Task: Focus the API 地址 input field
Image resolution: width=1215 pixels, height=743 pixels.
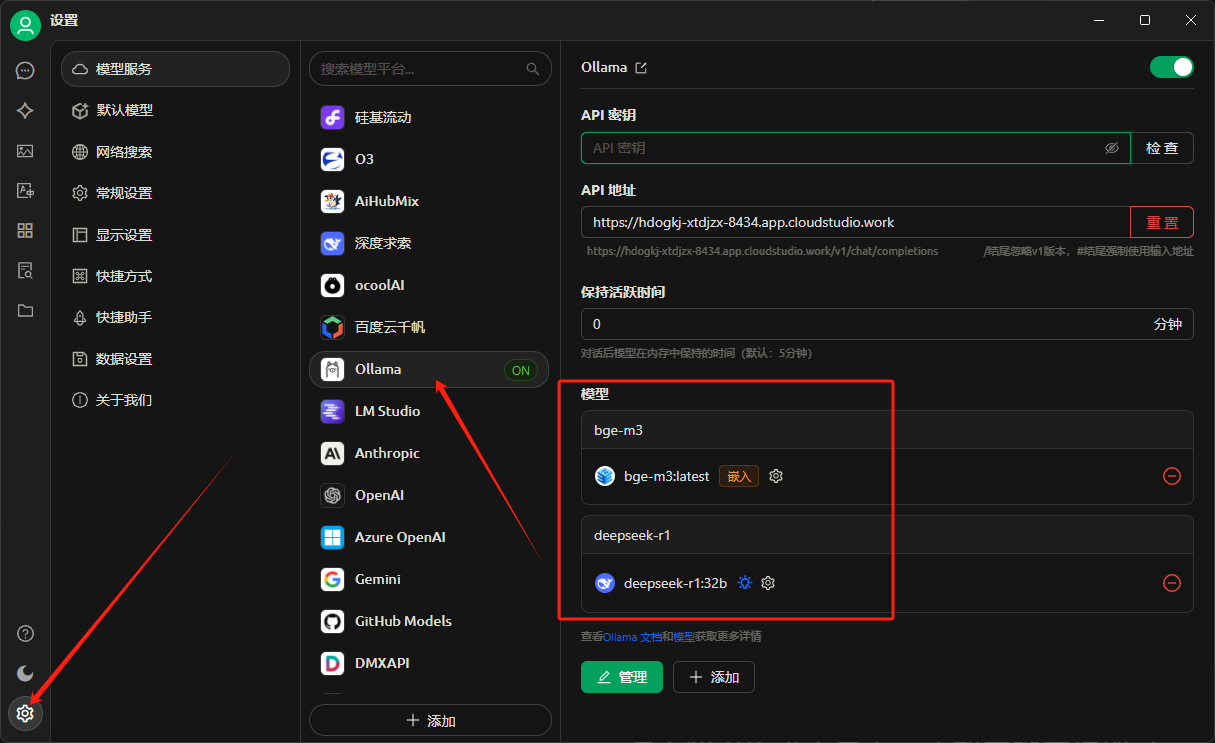Action: [855, 222]
